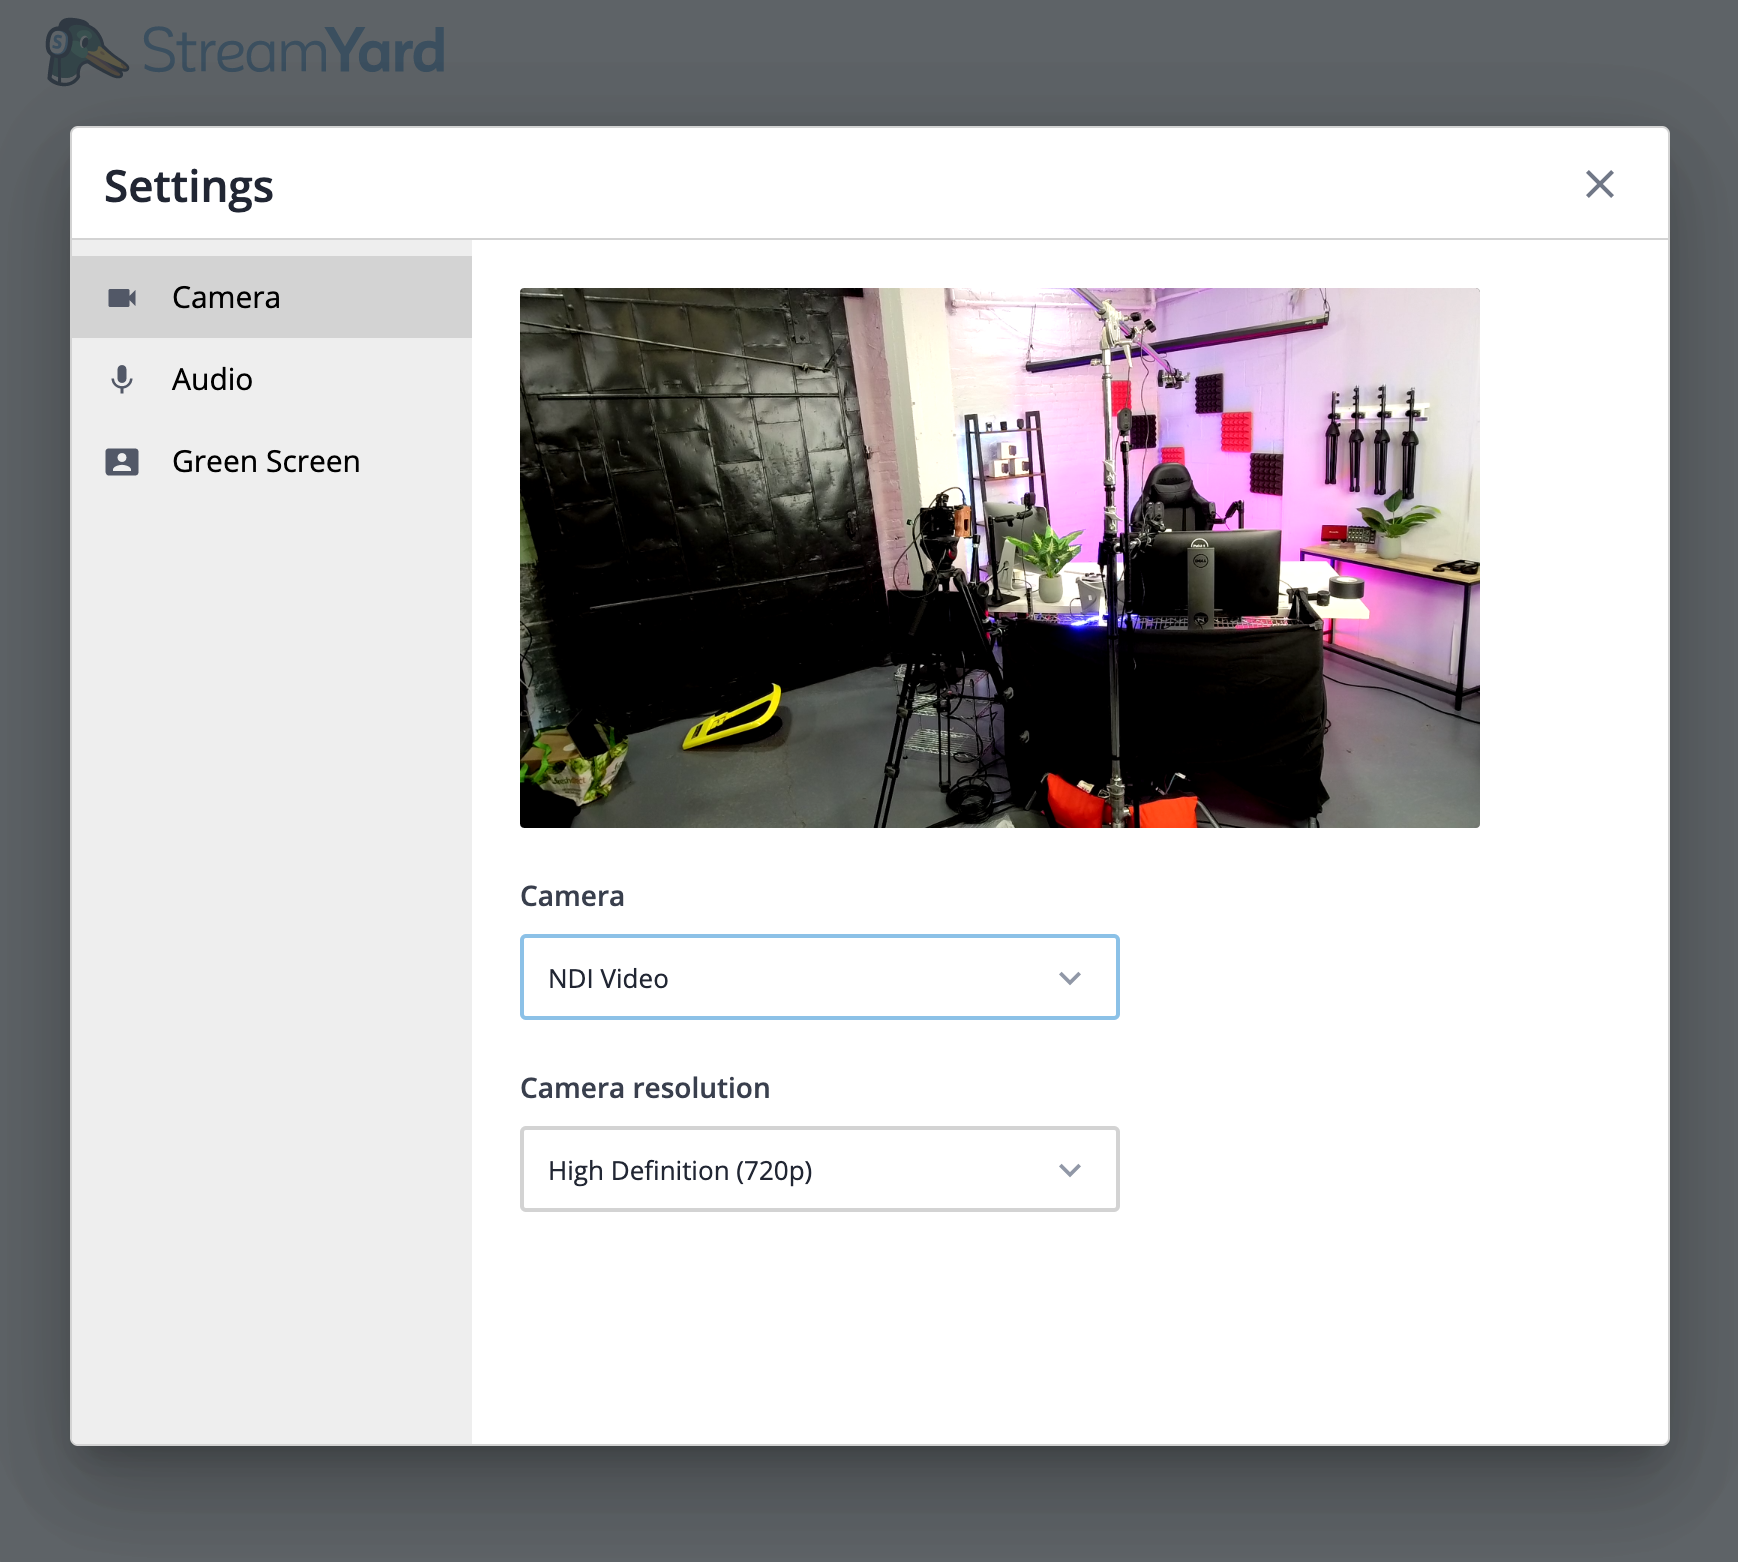Click the microphone icon next to Audio

pyautogui.click(x=122, y=380)
